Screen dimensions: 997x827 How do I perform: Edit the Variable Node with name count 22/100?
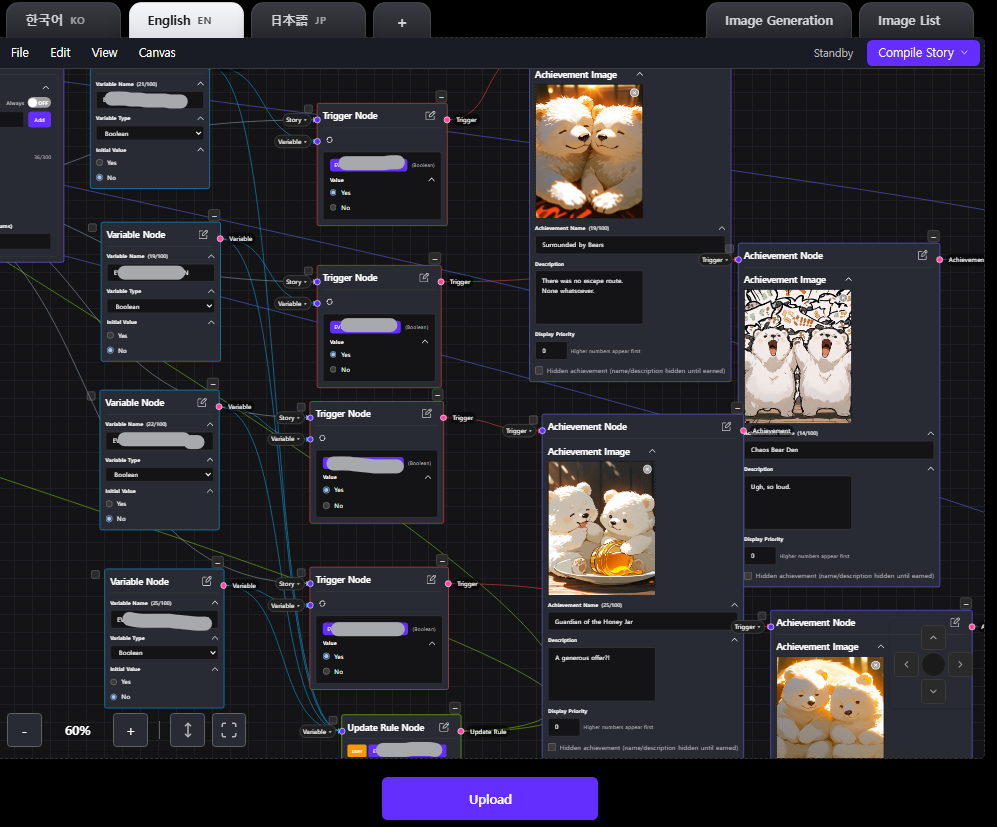click(202, 402)
